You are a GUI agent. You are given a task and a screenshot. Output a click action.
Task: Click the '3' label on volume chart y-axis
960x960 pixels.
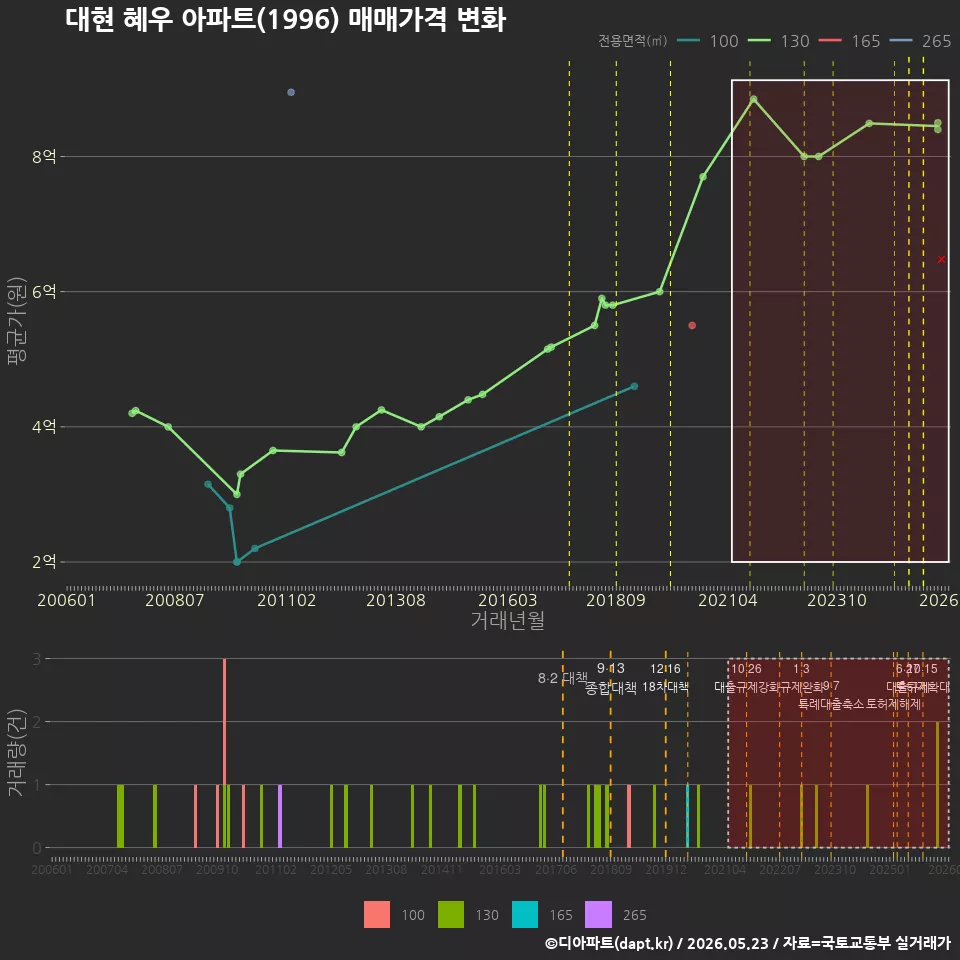click(37, 659)
